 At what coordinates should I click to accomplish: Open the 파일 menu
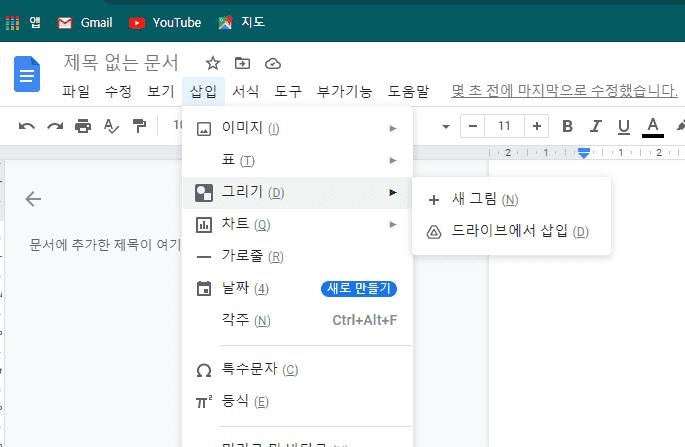click(76, 91)
